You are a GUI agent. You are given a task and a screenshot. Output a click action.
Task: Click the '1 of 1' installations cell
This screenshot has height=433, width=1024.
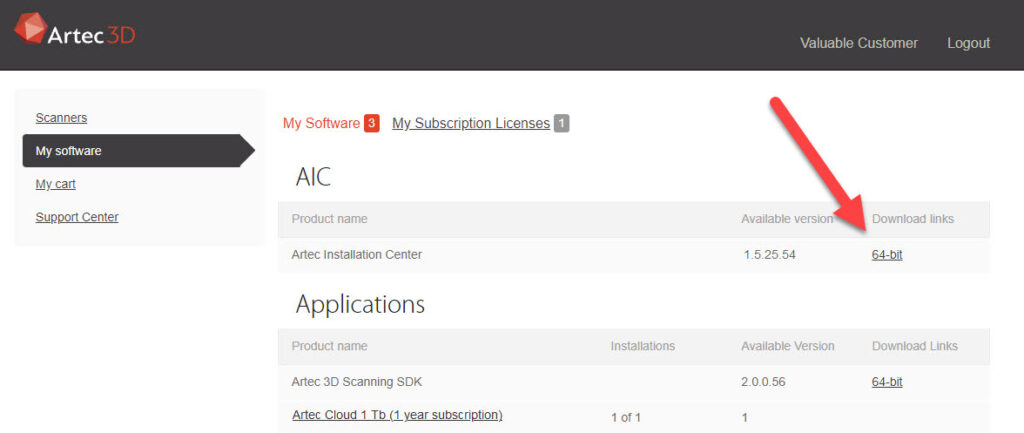[x=626, y=417]
